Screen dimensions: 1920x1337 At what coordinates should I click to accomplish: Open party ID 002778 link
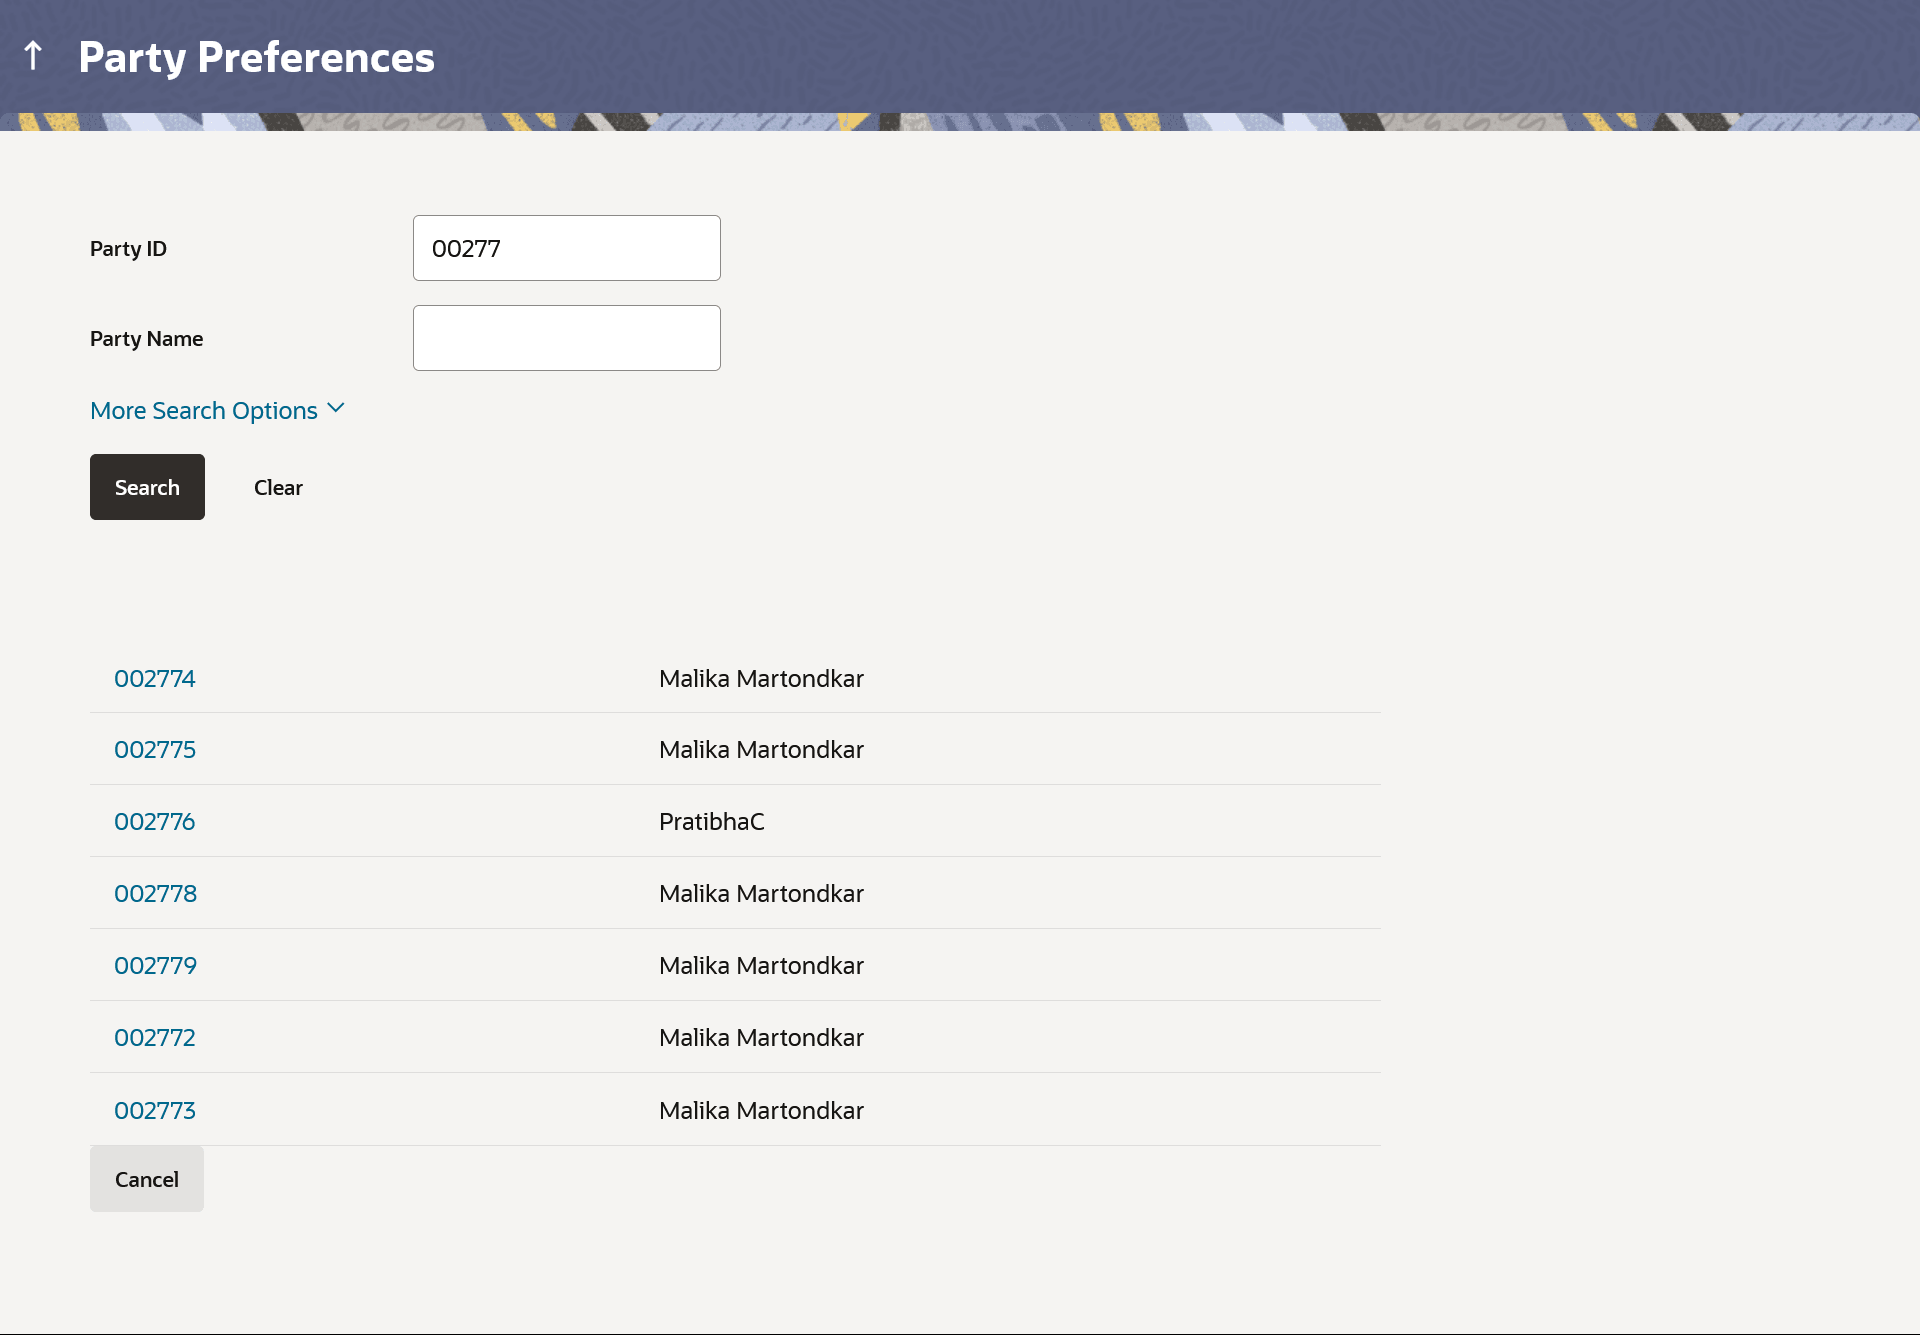click(155, 894)
